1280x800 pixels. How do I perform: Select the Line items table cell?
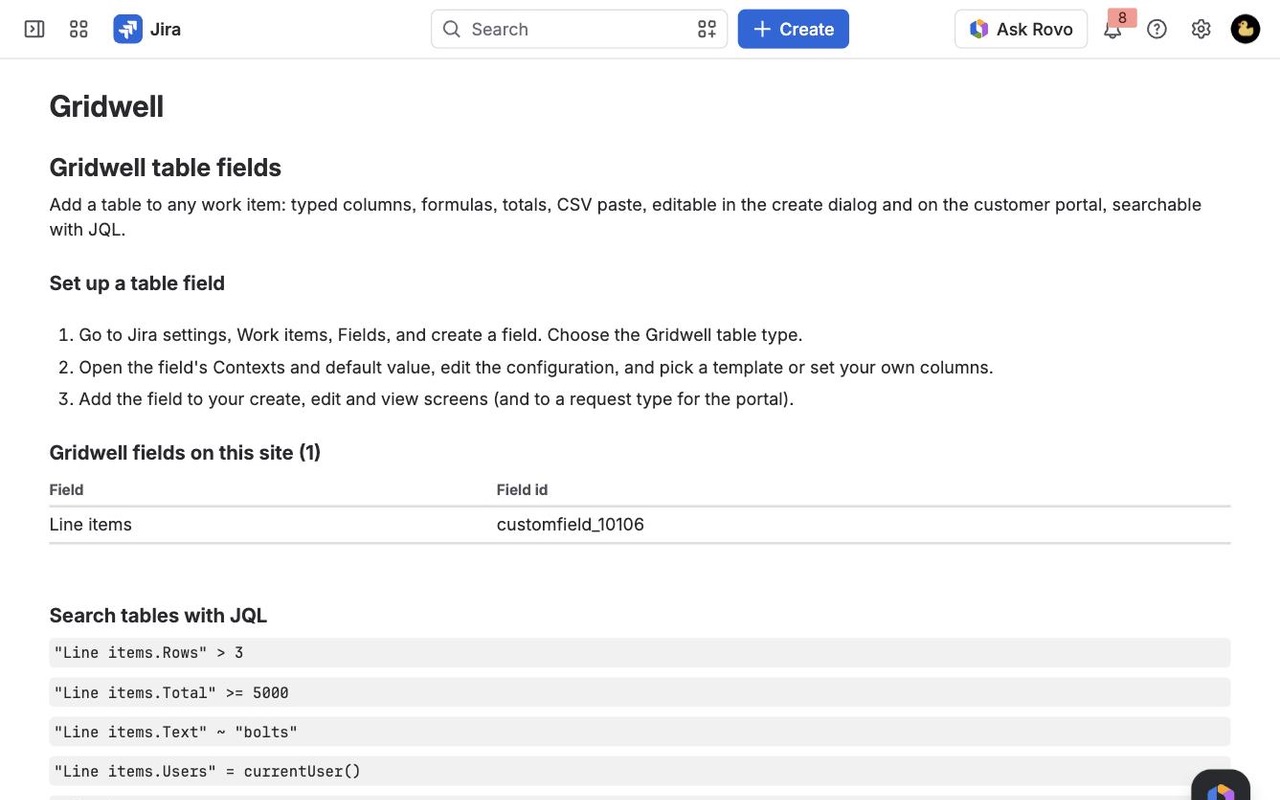[x=90, y=524]
